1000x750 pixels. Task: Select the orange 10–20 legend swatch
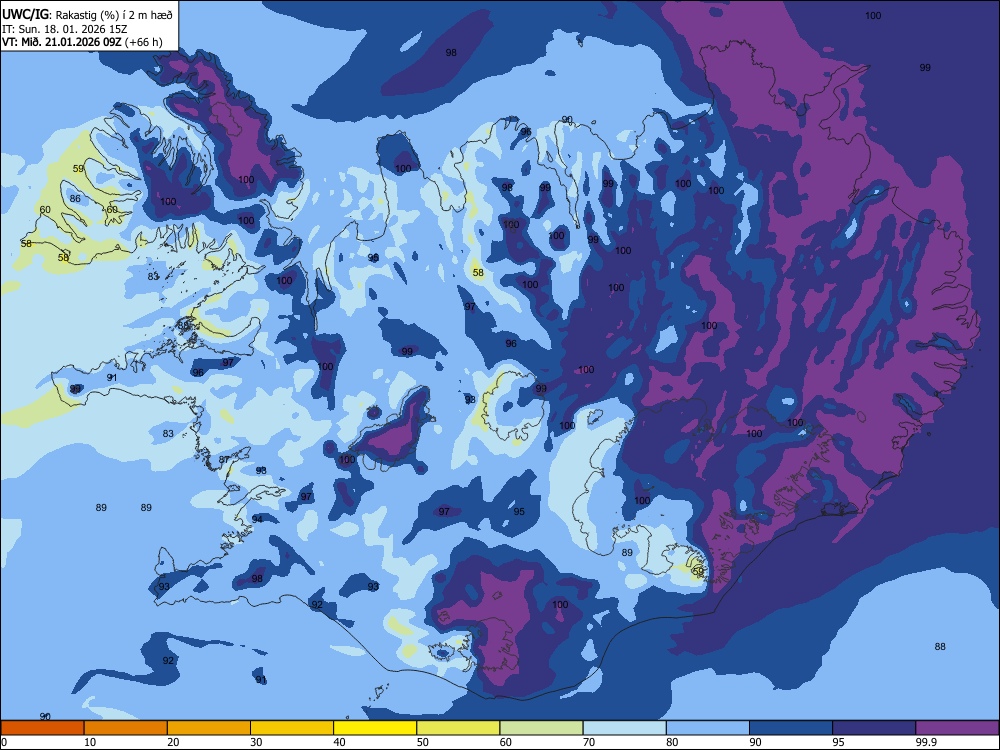(126, 728)
